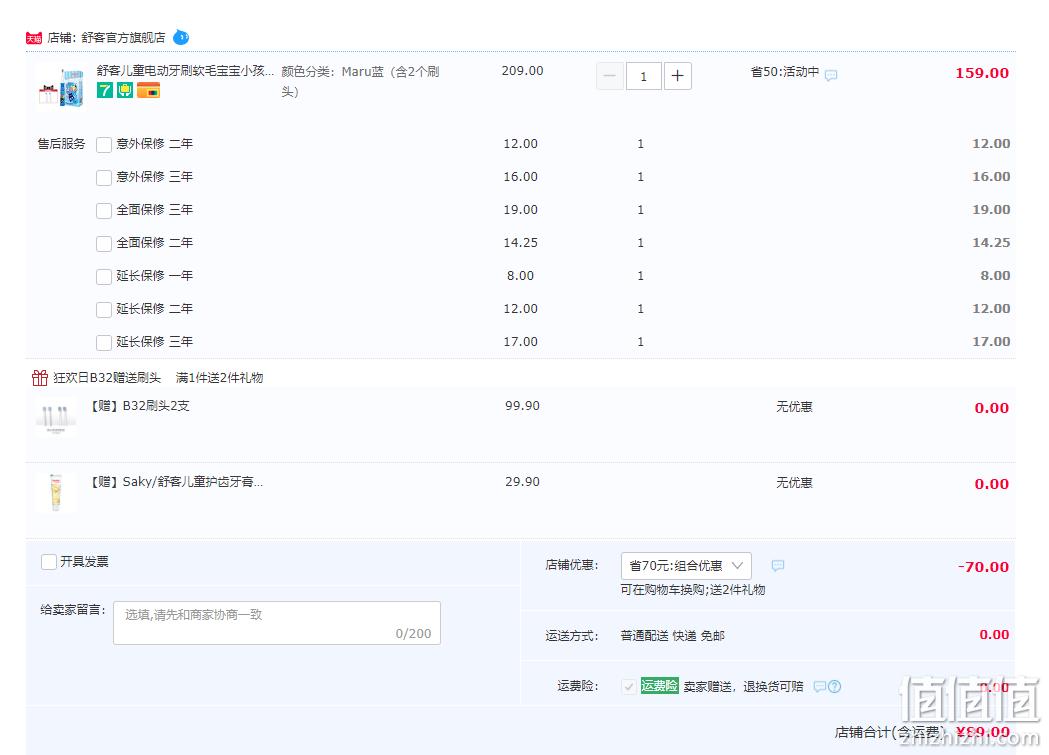Toggle the 运费险 shipping insurance checkbox
Image resolution: width=1049 pixels, height=755 pixels.
pos(629,687)
